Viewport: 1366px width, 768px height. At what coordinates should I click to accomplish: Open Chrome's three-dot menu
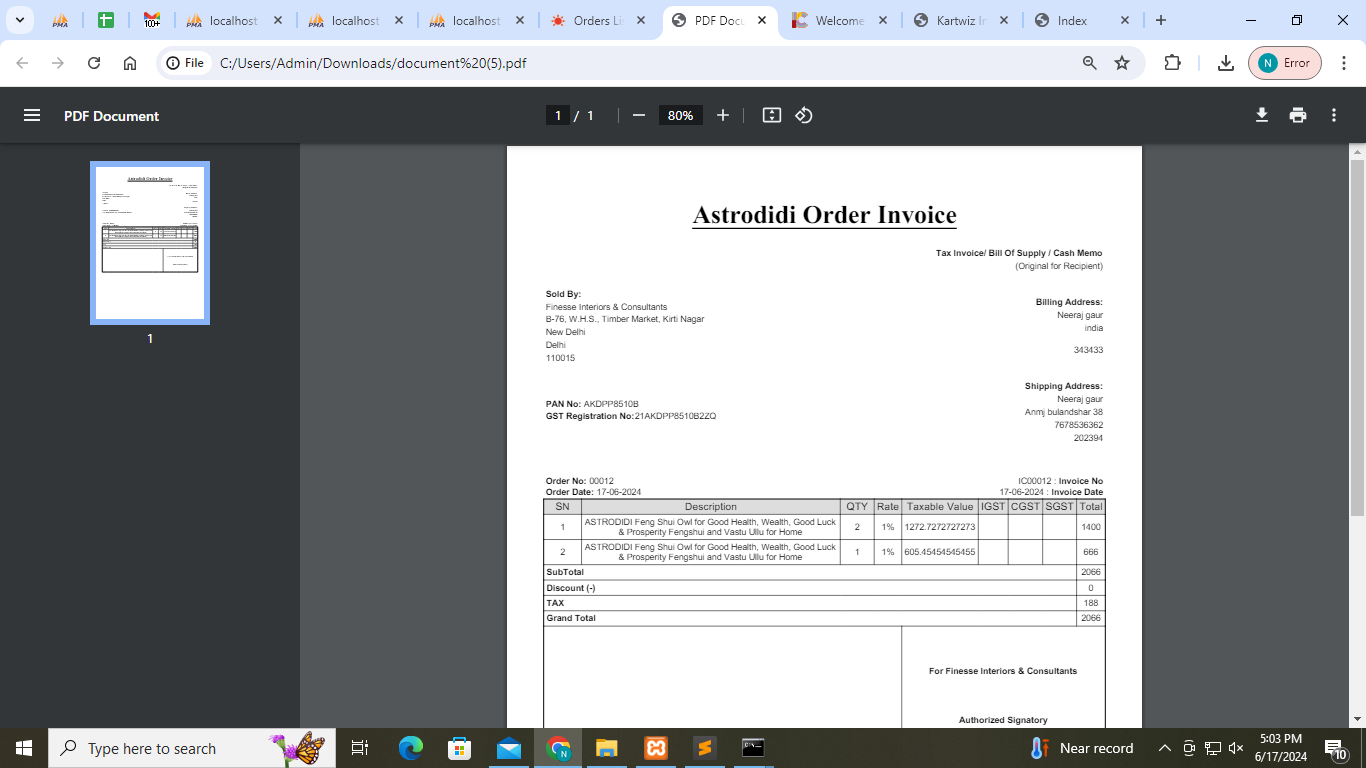(x=1343, y=63)
